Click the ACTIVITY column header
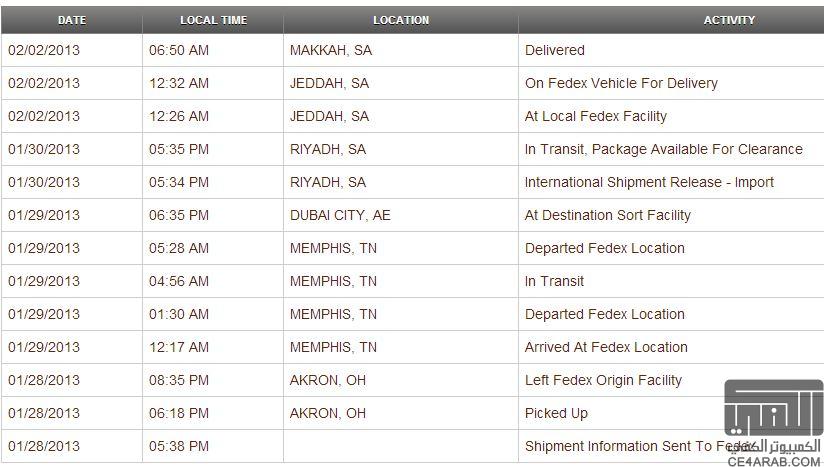This screenshot has width=824, height=467. [x=729, y=20]
